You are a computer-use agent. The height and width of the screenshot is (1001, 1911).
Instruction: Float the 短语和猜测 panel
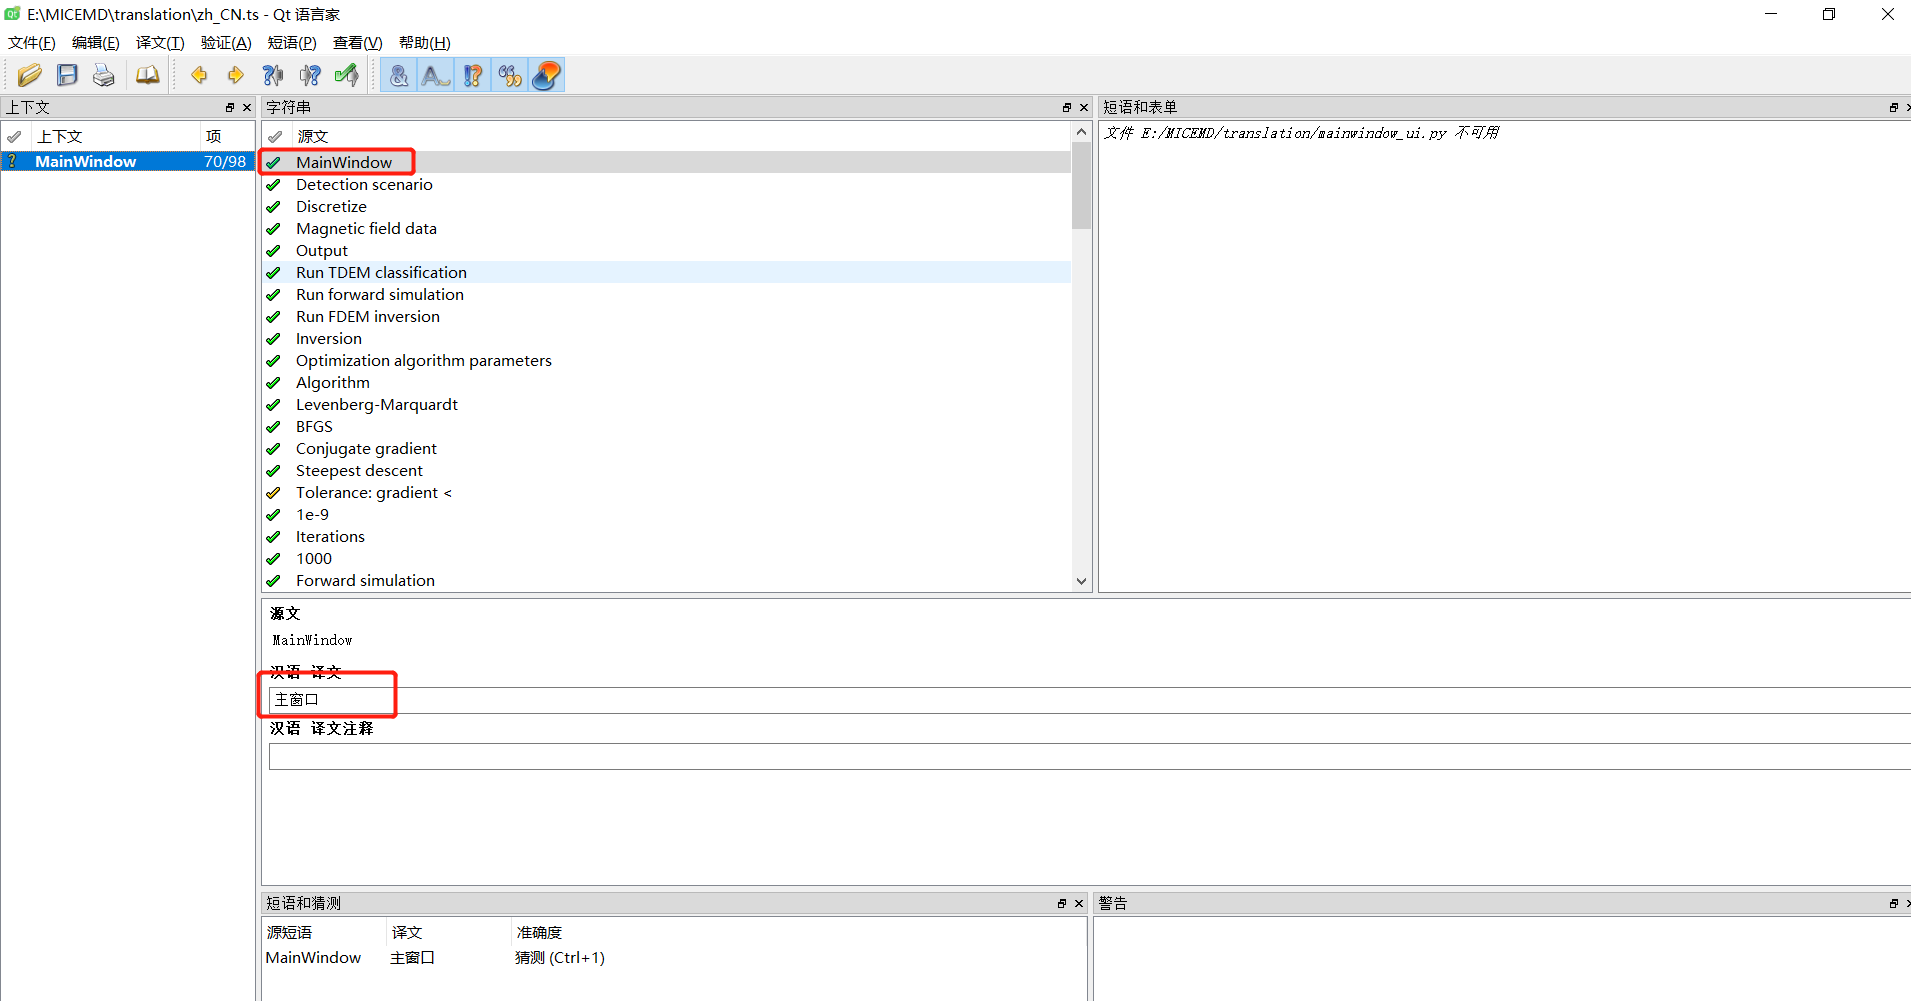[1062, 903]
